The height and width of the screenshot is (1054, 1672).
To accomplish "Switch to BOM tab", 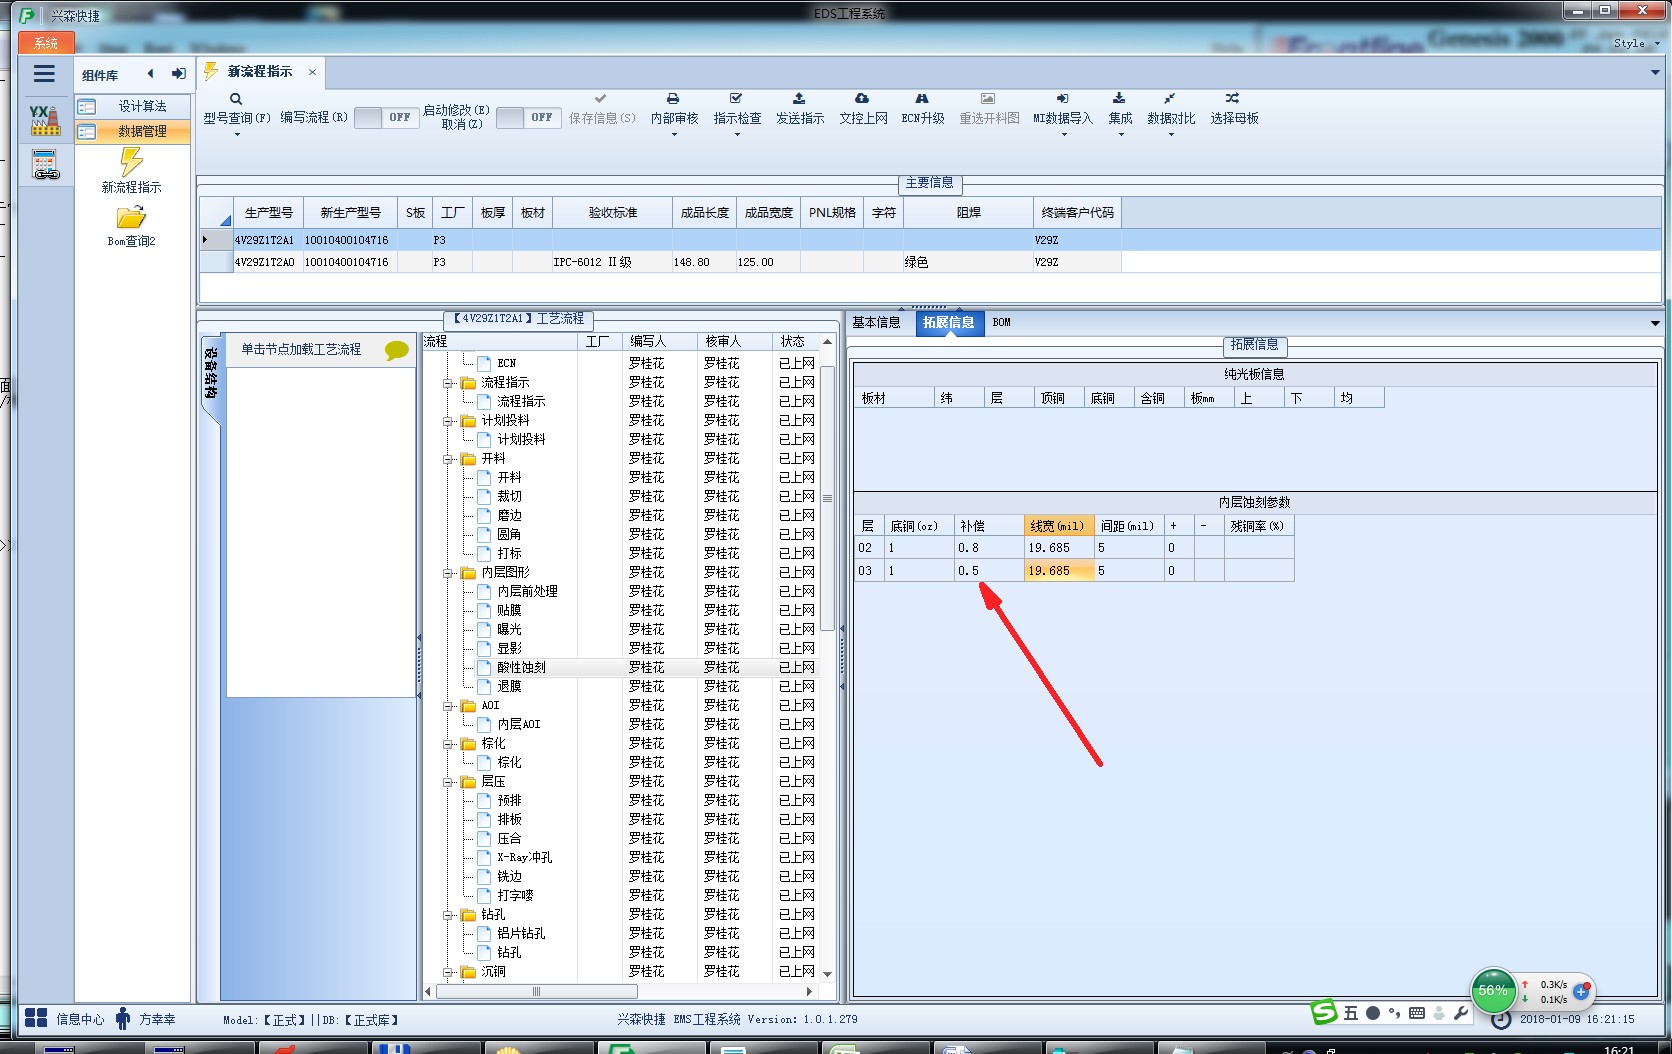I will pyautogui.click(x=1001, y=322).
